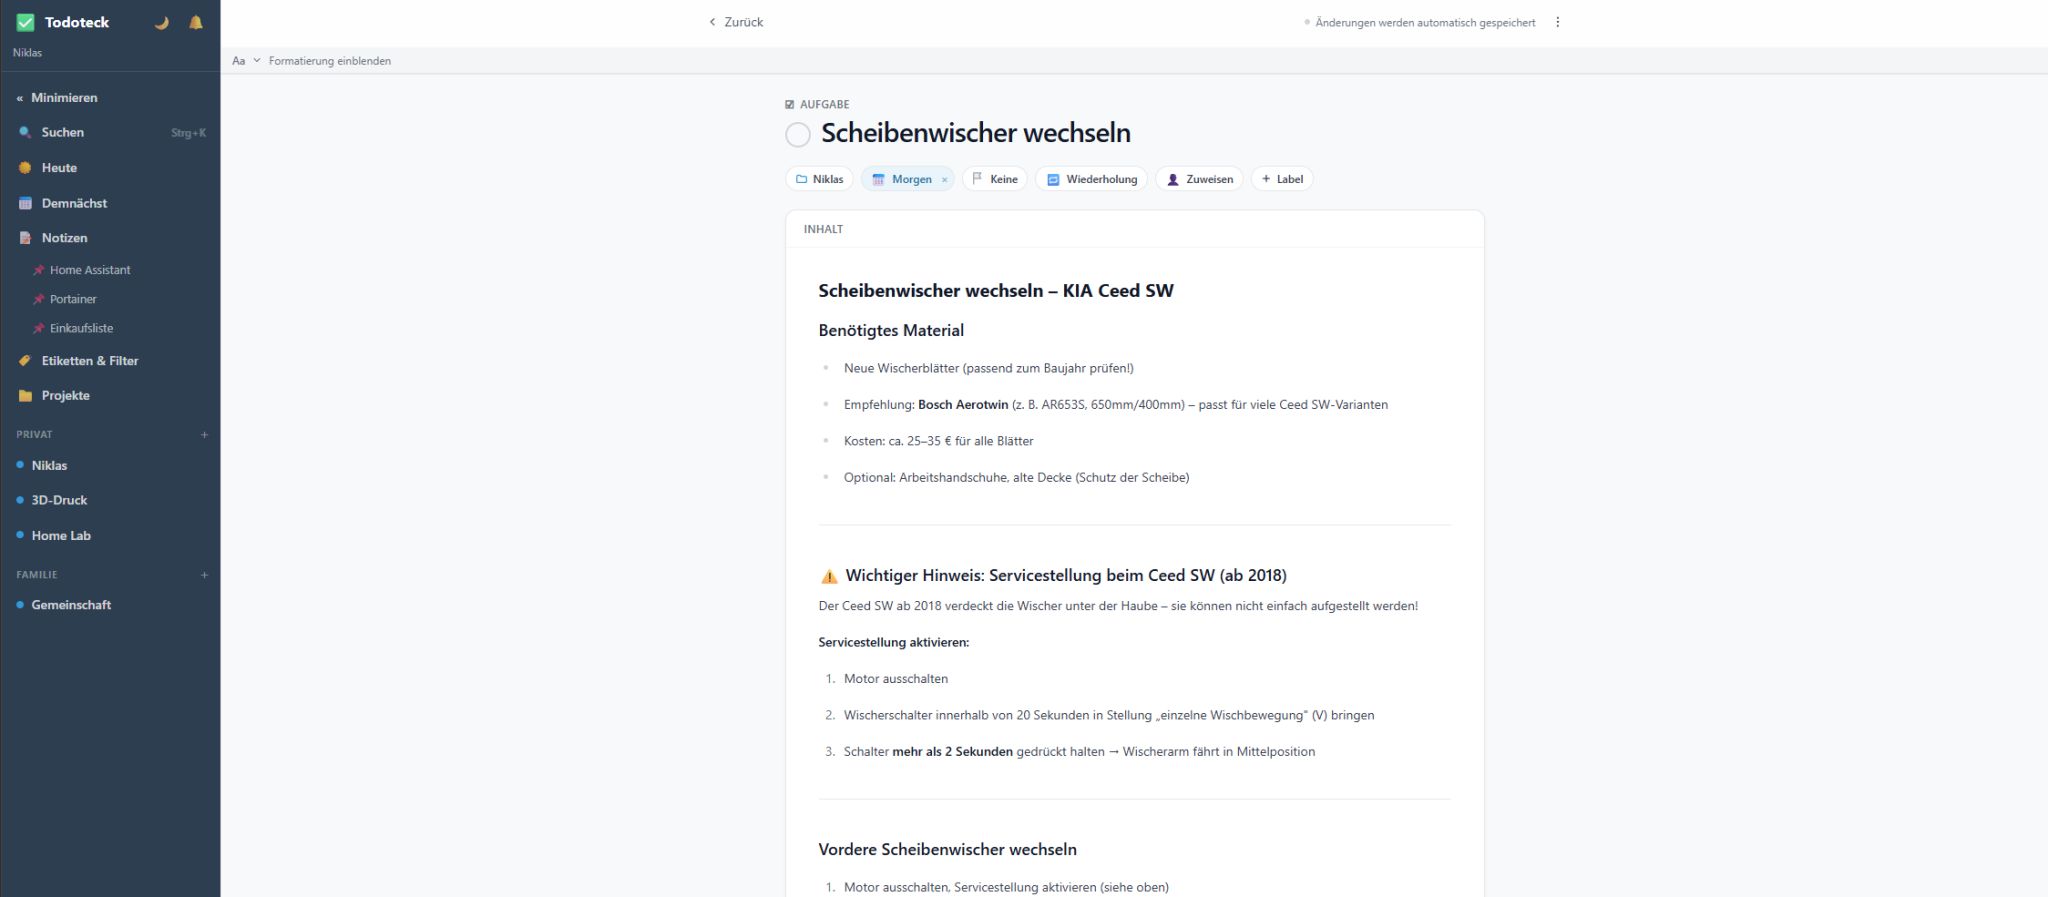Assign task with Zuweisen button

(x=1199, y=179)
